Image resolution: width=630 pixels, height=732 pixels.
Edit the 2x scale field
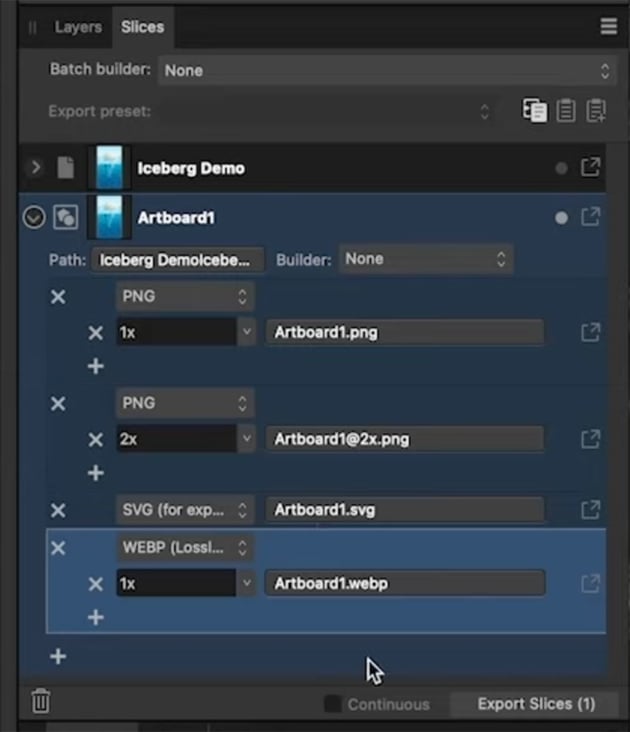pyautogui.click(x=176, y=439)
